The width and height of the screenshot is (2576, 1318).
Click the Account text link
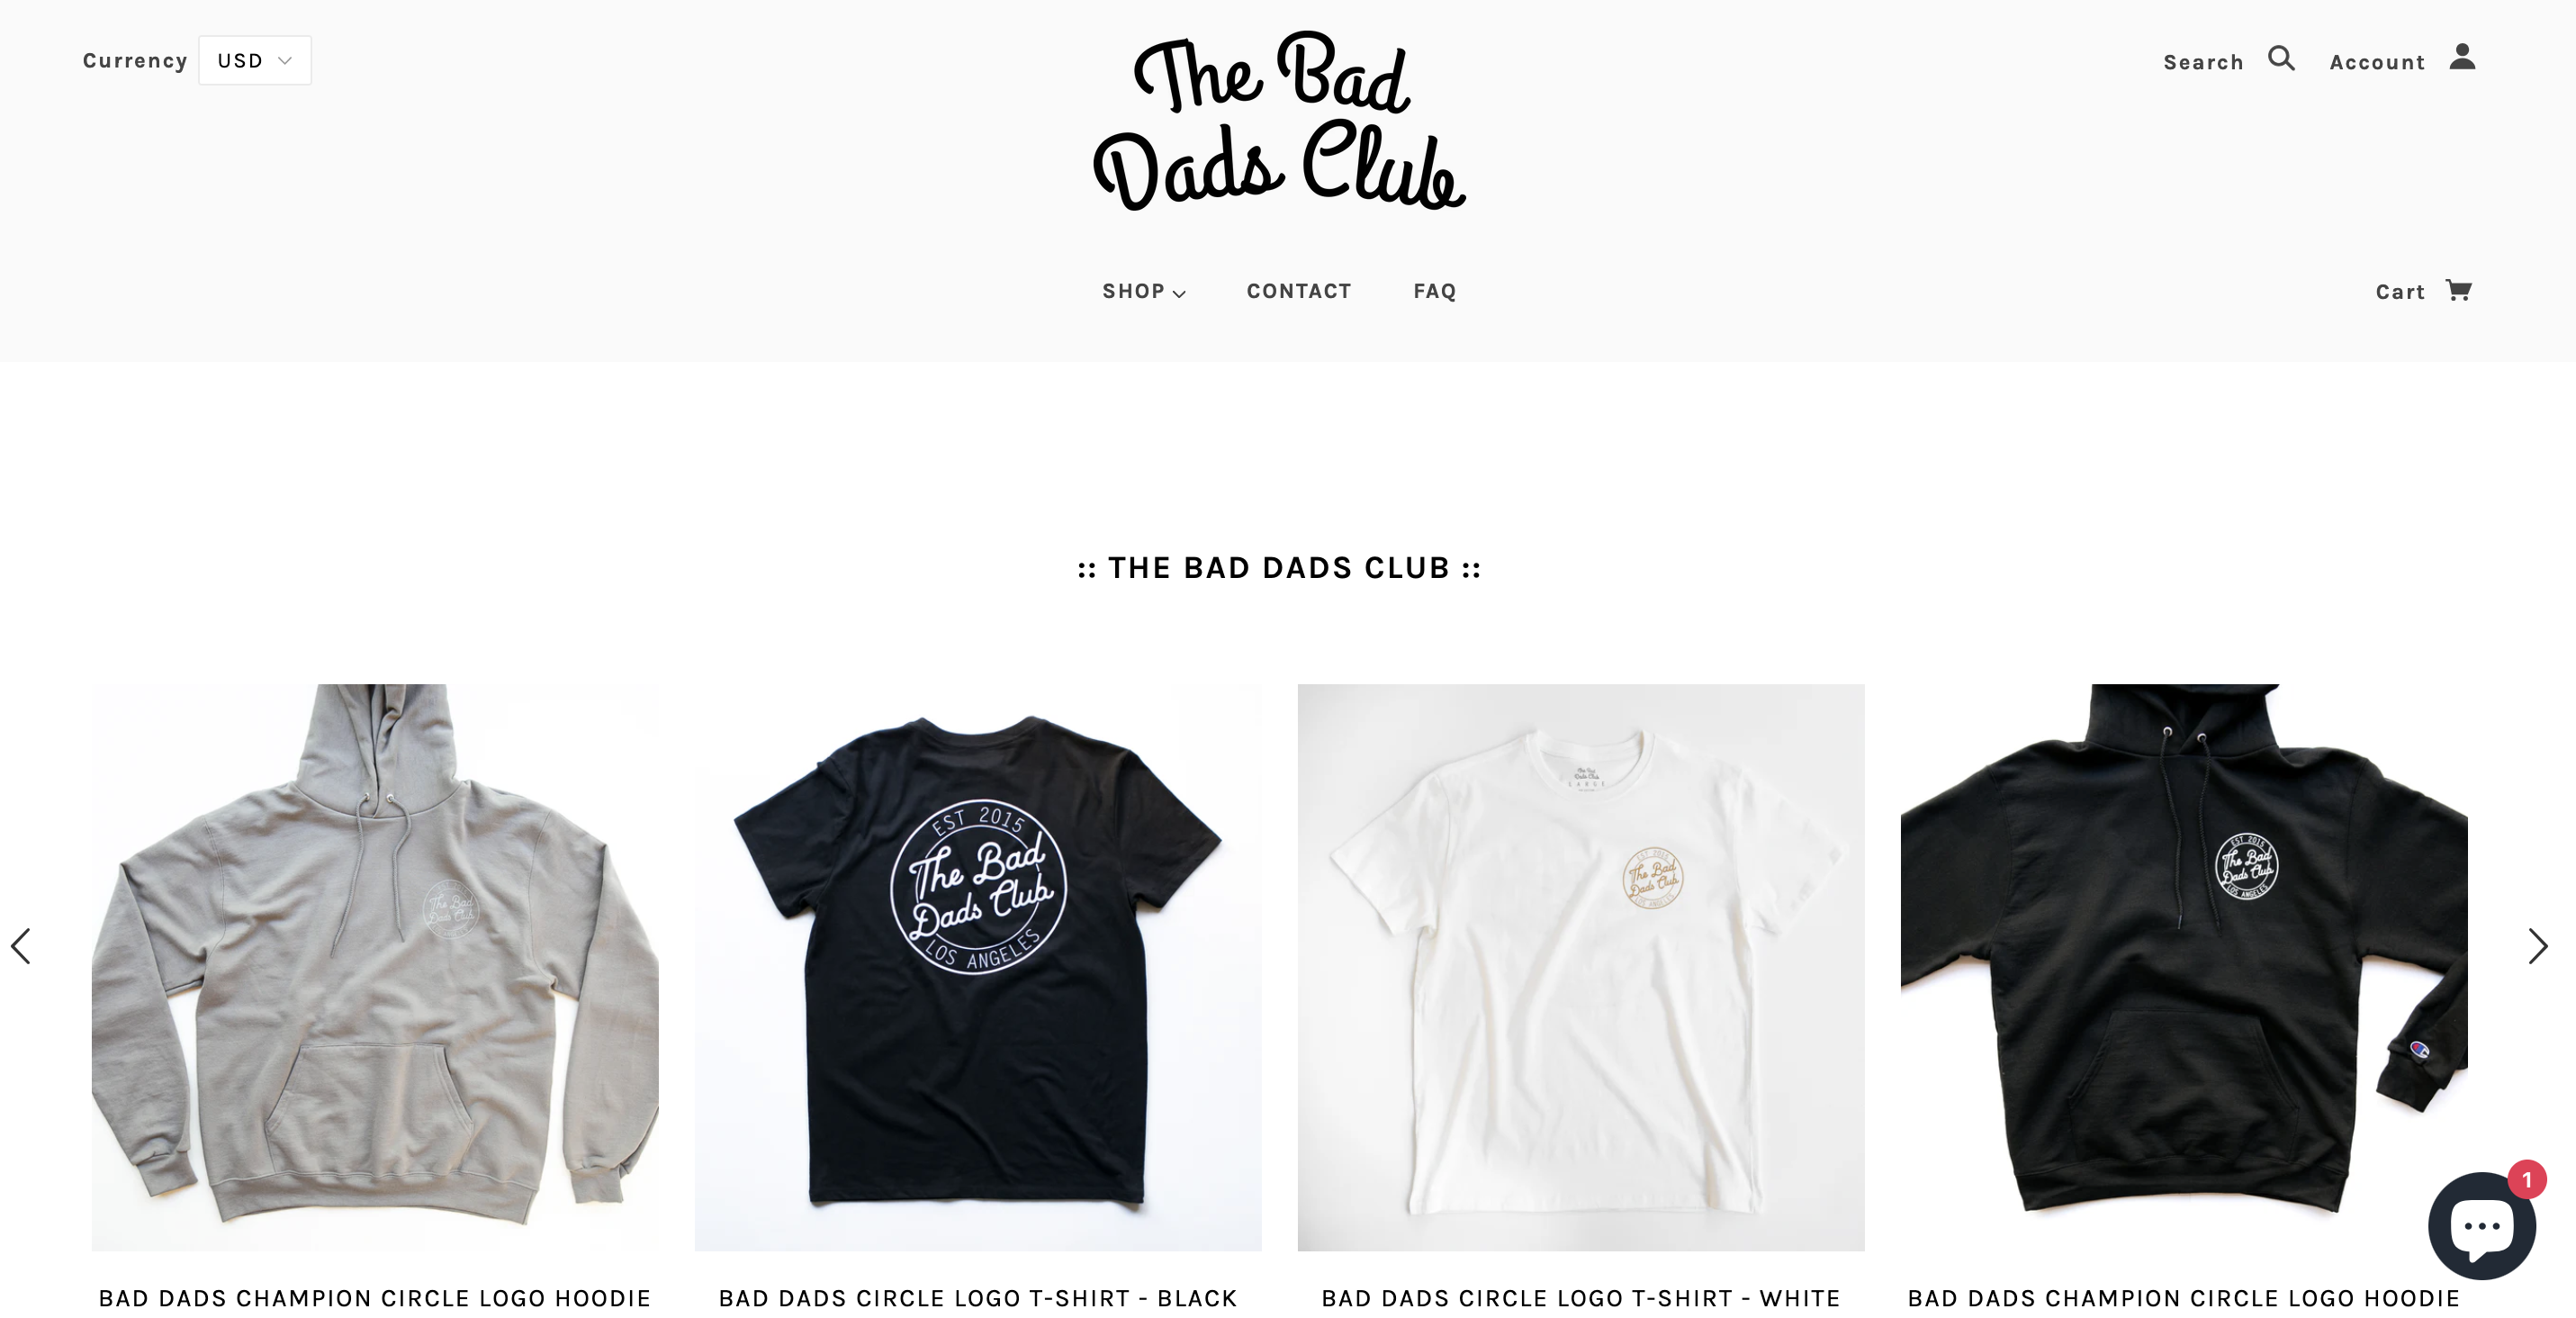(x=2377, y=62)
